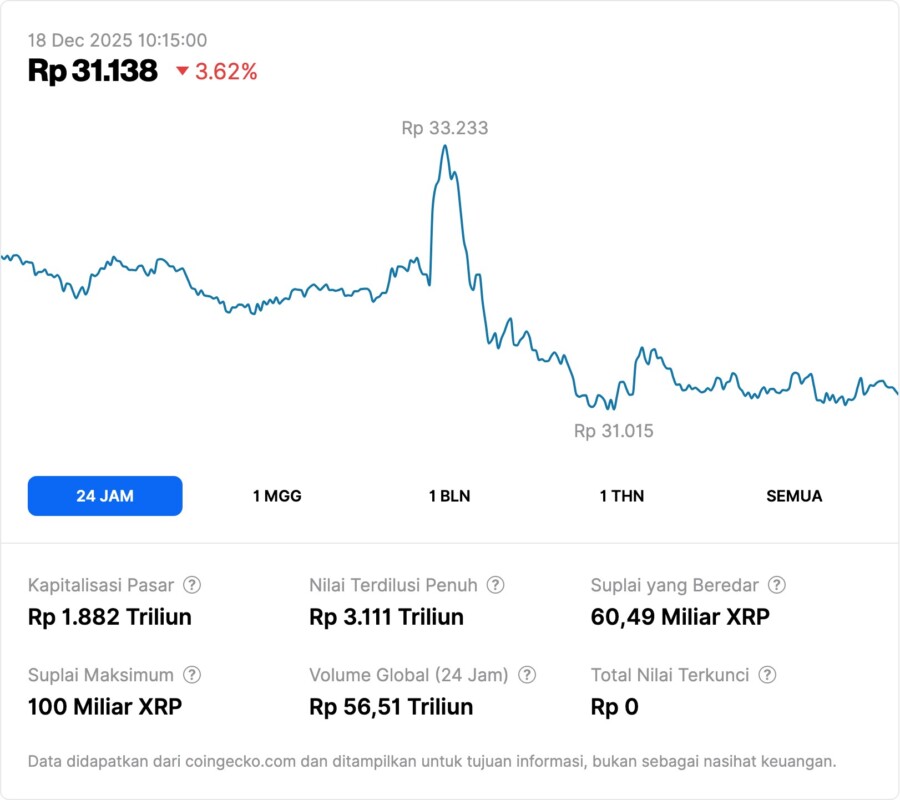This screenshot has height=800, width=900.
Task: Click the 3.62% price change percentage
Action: (x=226, y=72)
